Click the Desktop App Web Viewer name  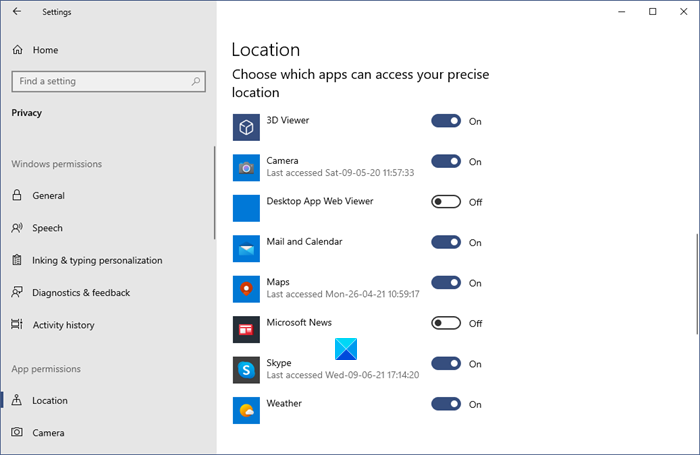[320, 201]
